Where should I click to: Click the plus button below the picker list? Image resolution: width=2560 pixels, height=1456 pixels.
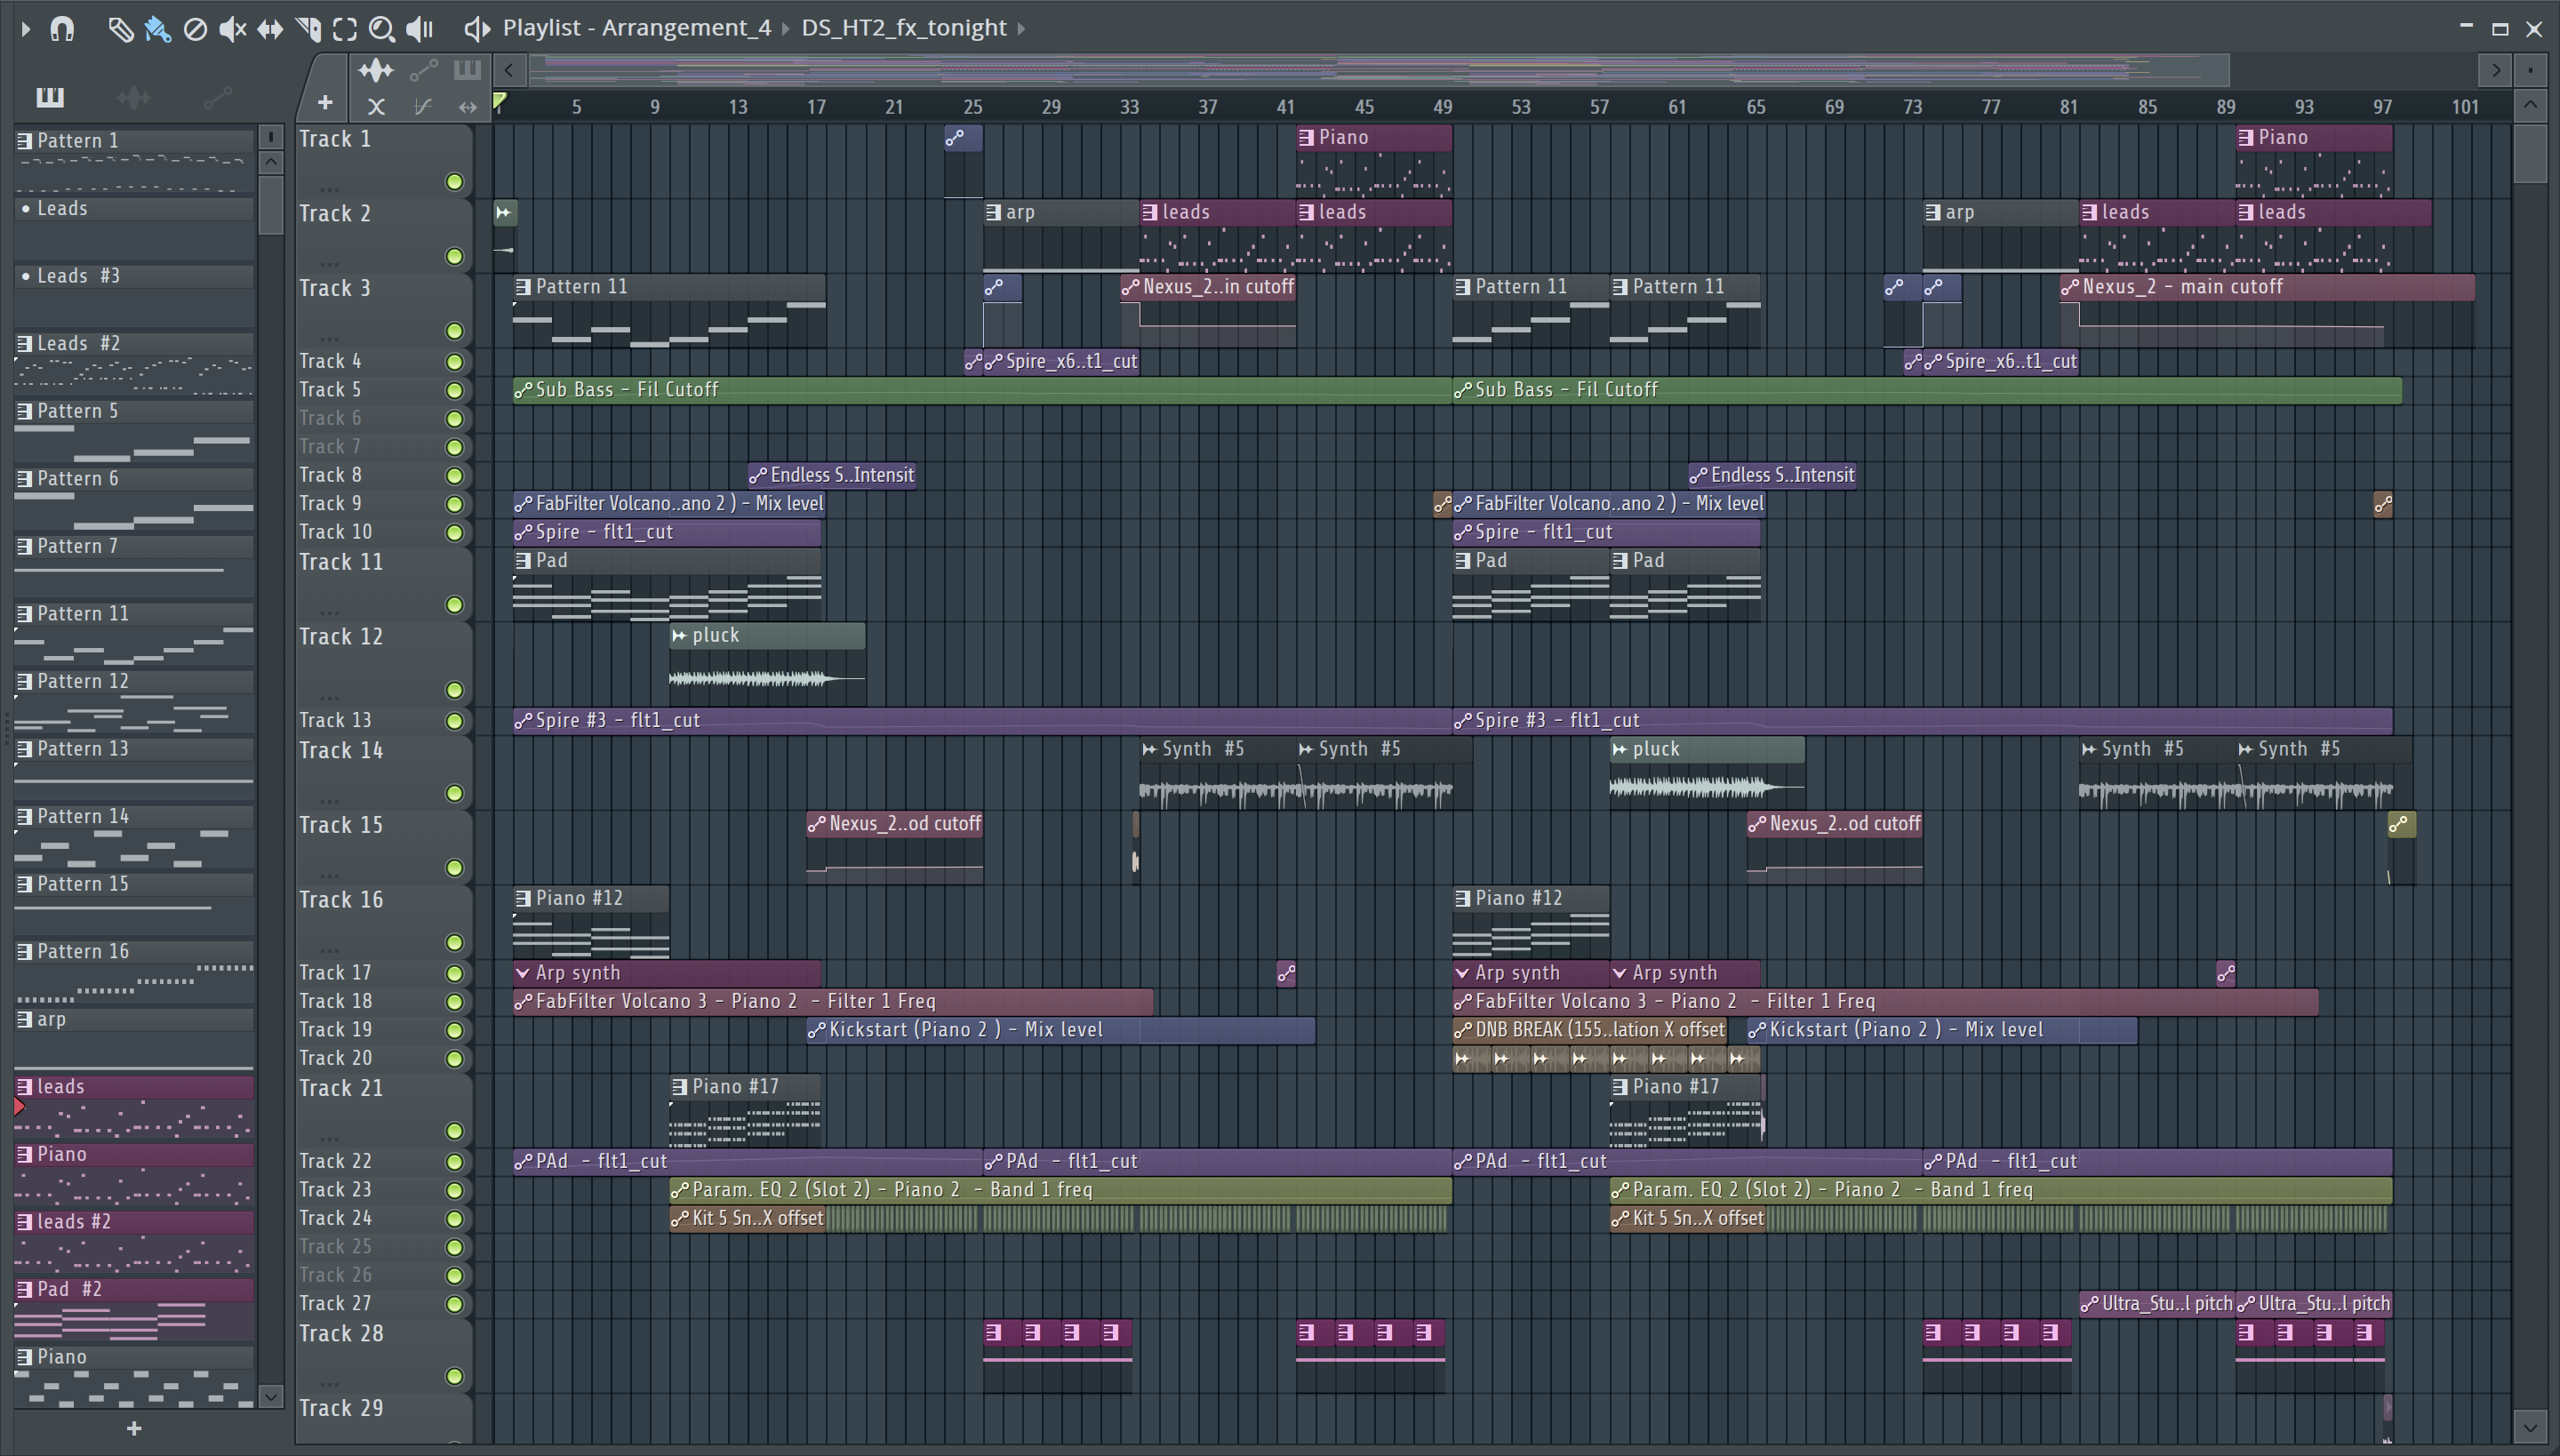click(x=134, y=1429)
